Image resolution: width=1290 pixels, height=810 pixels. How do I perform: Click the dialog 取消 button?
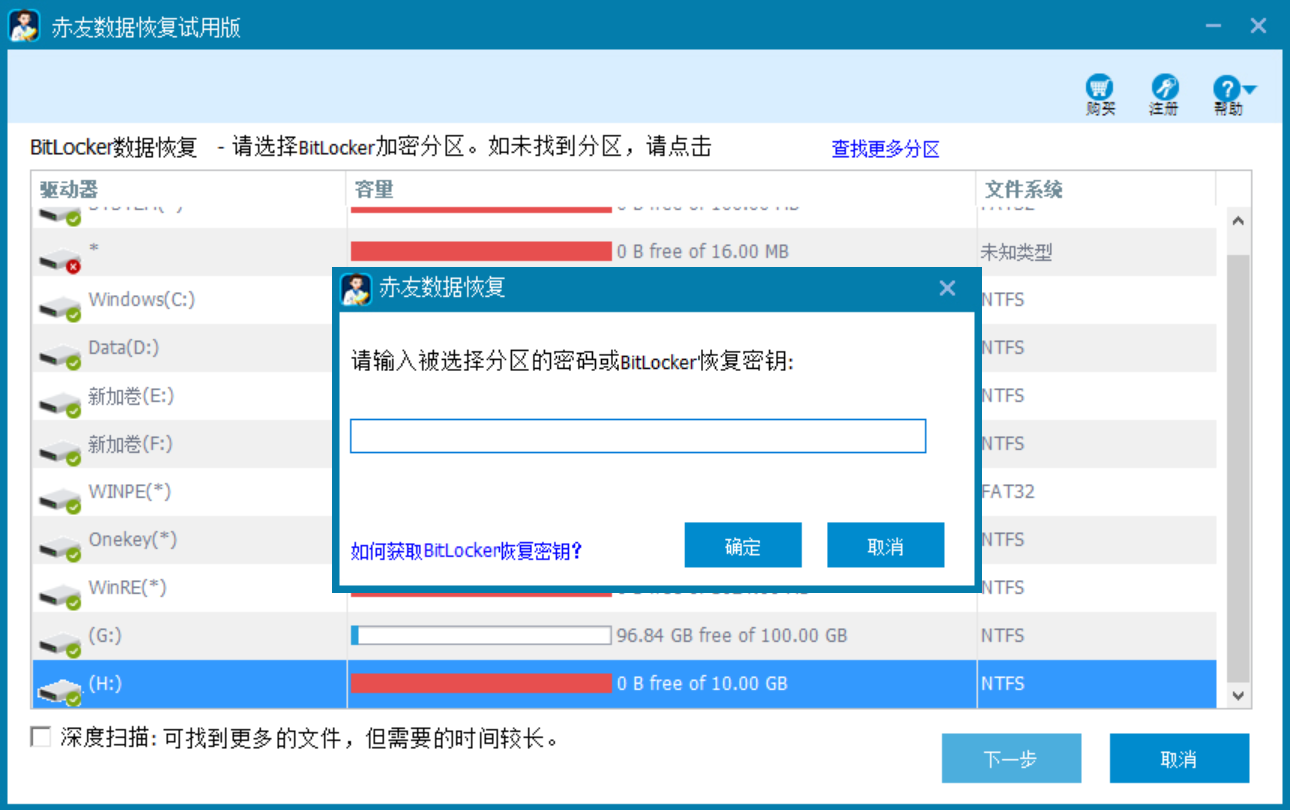(885, 545)
